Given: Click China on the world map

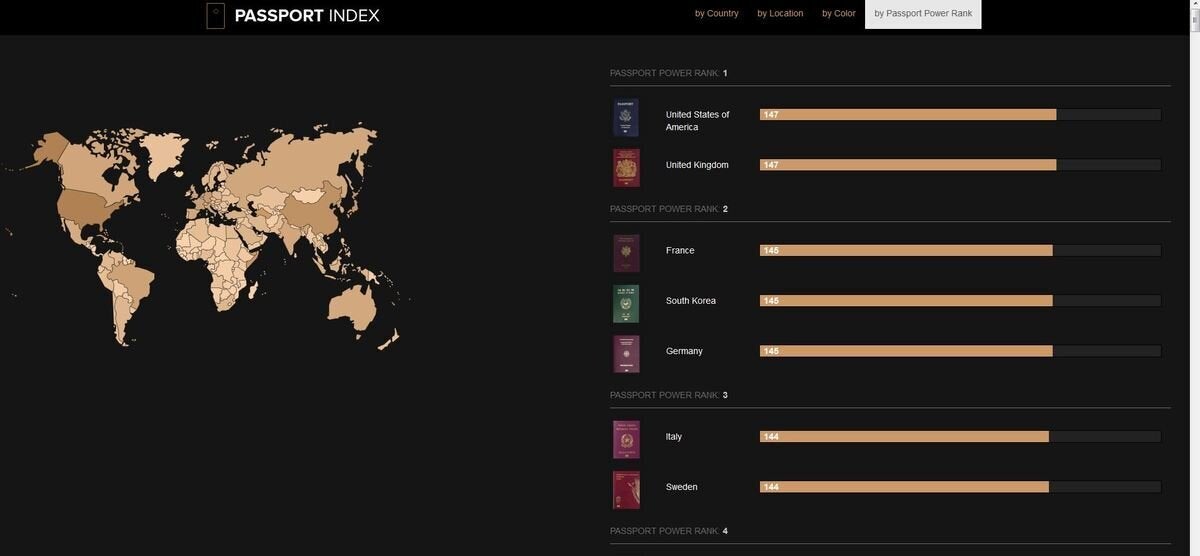Looking at the screenshot, I should point(315,212).
